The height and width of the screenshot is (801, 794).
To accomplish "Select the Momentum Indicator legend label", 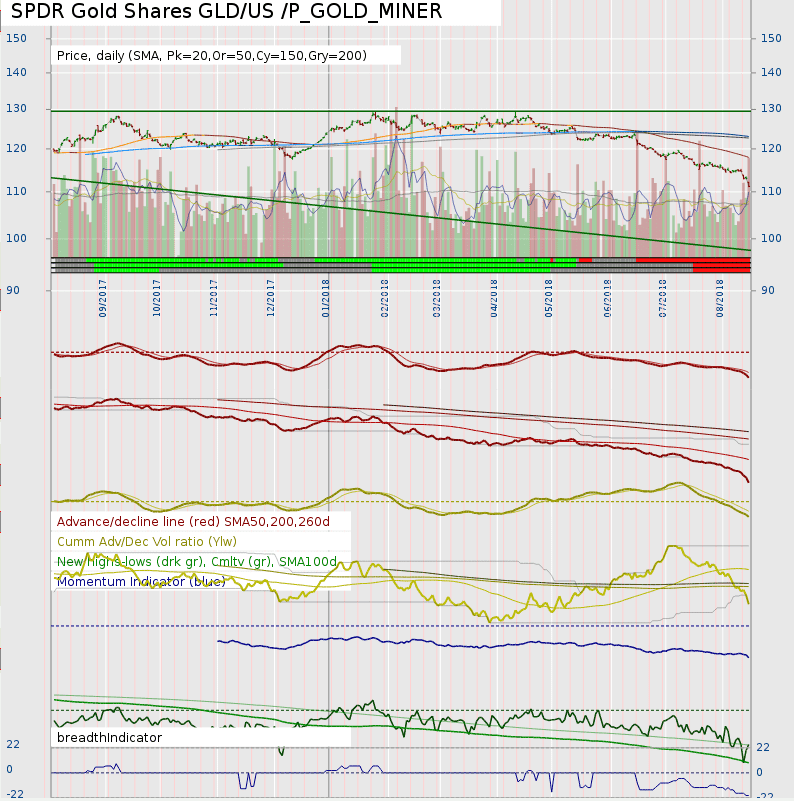I will click(x=141, y=581).
